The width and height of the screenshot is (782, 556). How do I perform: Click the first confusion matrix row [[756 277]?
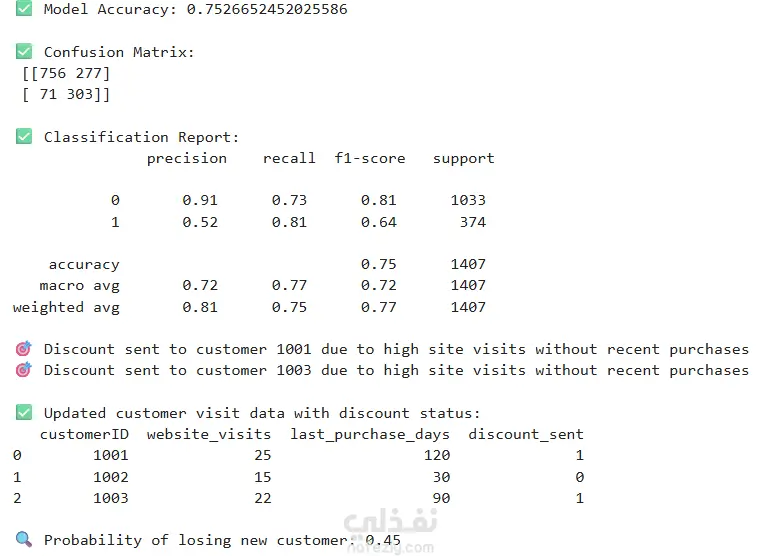pos(66,73)
